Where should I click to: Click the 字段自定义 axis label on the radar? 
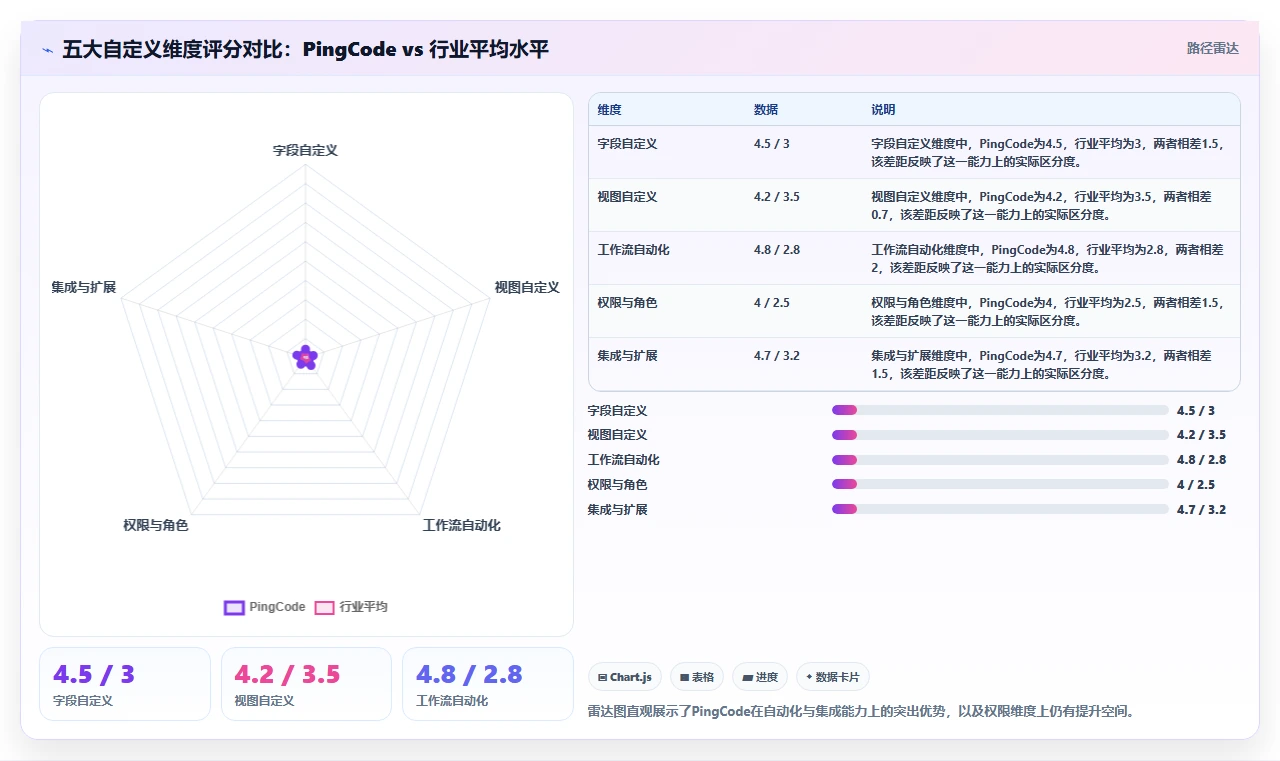click(306, 150)
